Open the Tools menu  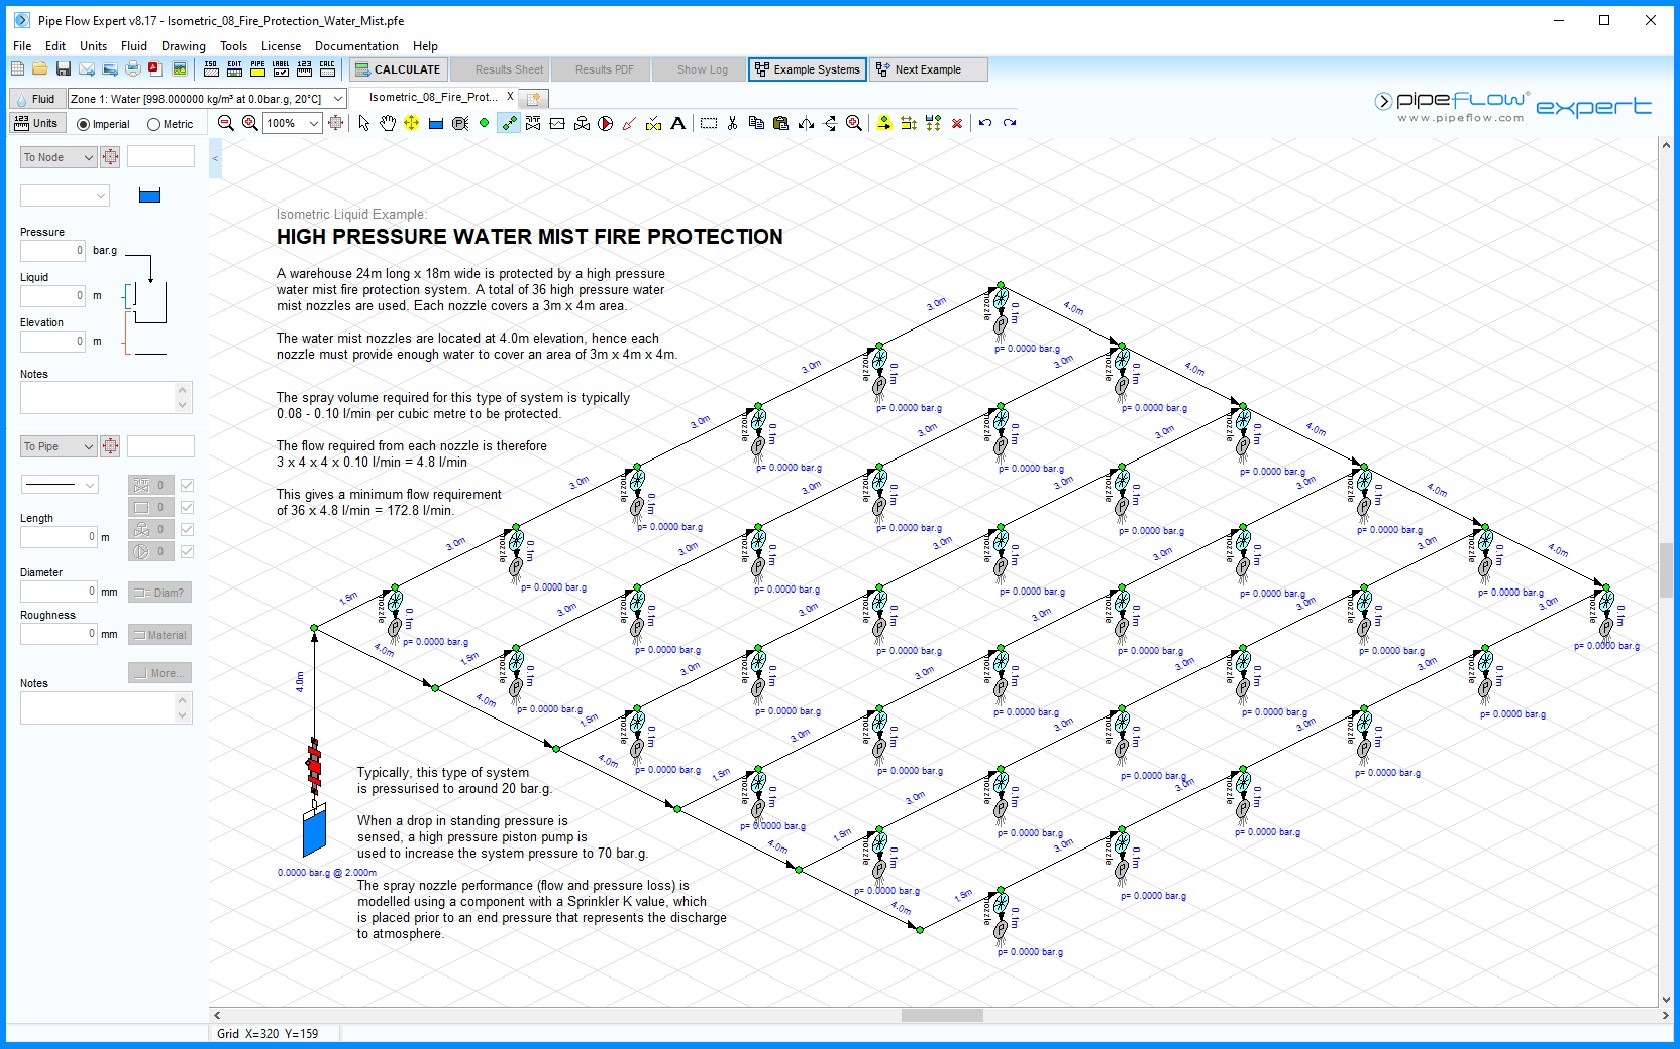(x=233, y=45)
